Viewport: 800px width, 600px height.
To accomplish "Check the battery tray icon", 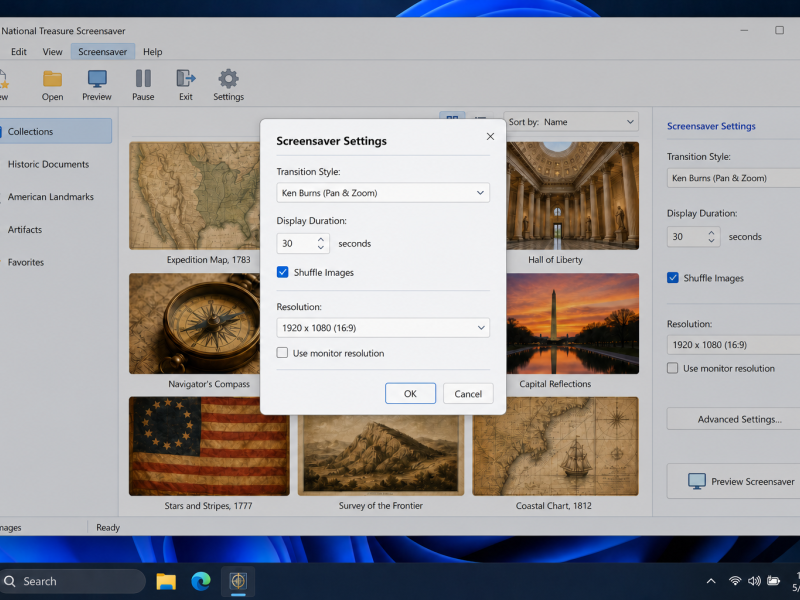I will pyautogui.click(x=773, y=581).
